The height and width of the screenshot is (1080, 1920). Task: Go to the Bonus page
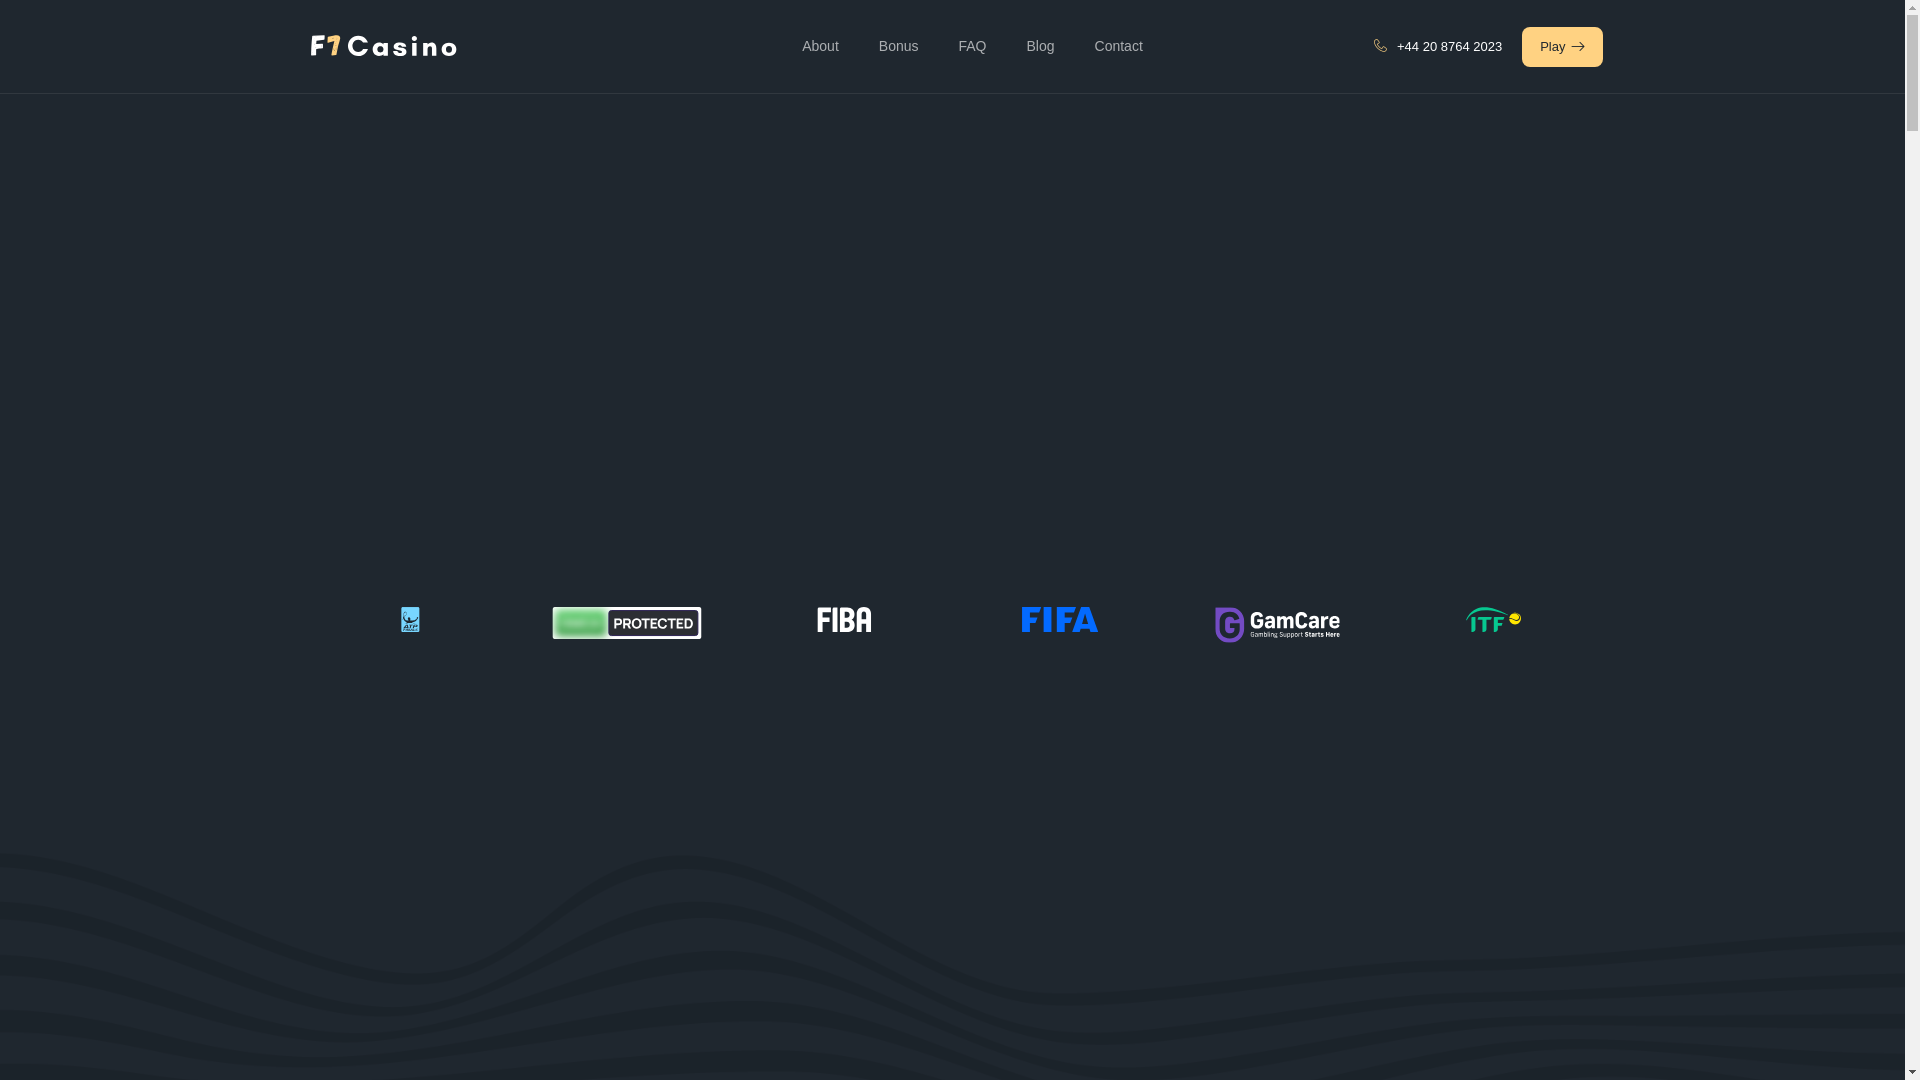(x=898, y=46)
